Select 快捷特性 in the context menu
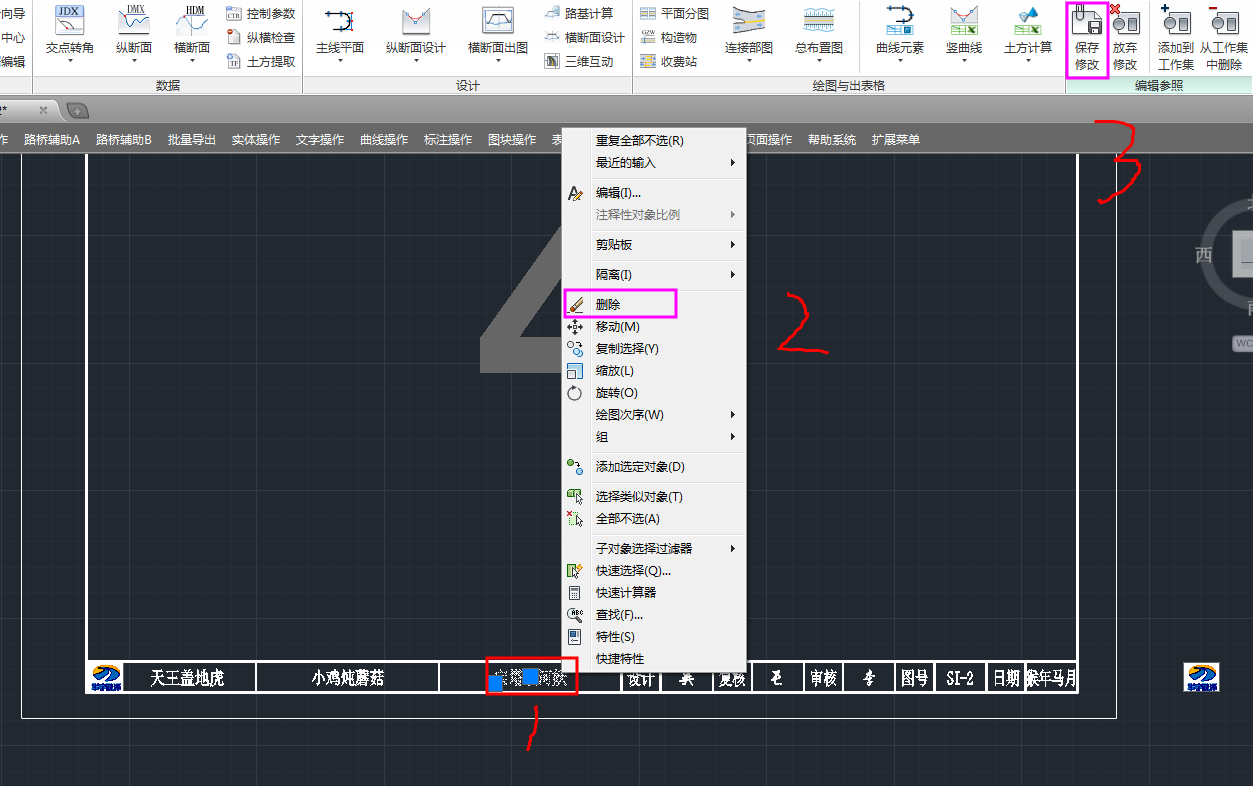1253x786 pixels. (654, 659)
